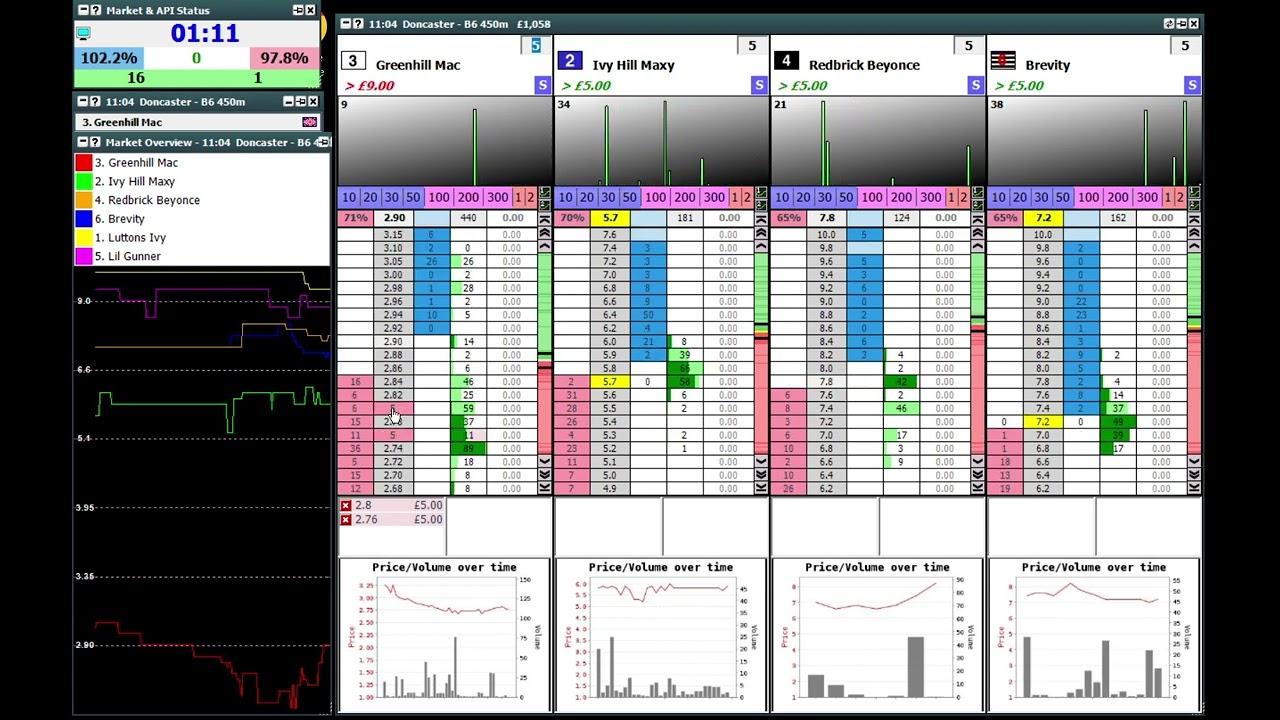Select stake 200 on the Redbrick Beyonce ladder
The image size is (1280, 720).
[x=901, y=197]
